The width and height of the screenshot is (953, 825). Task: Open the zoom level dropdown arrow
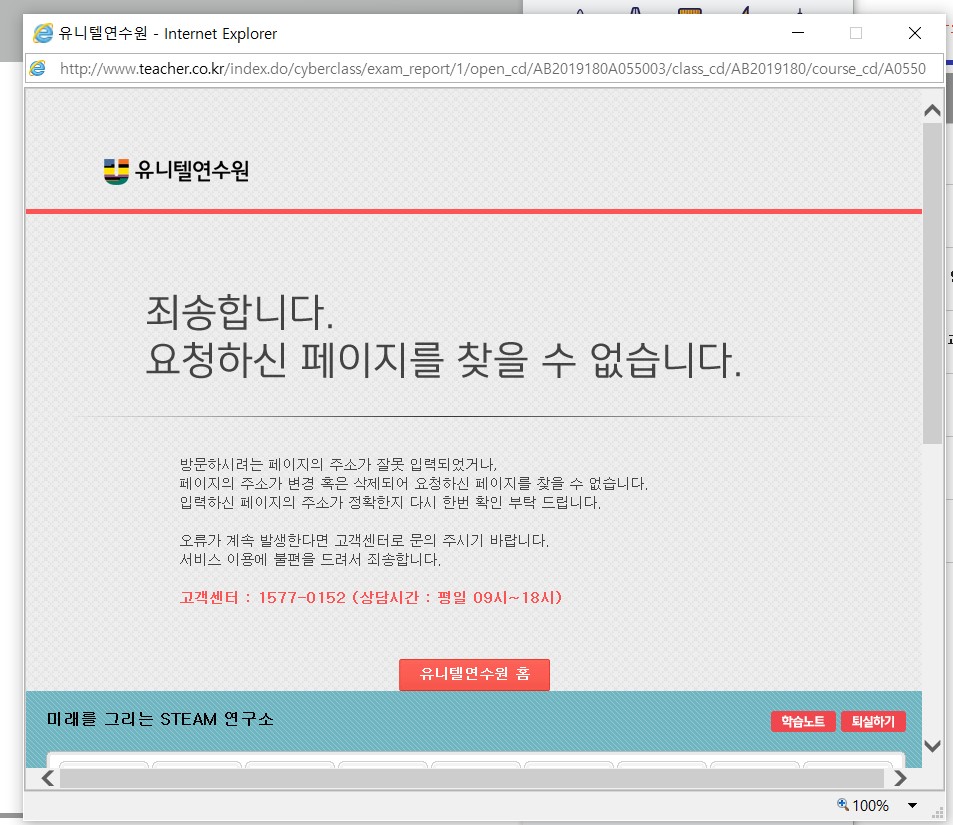point(912,806)
